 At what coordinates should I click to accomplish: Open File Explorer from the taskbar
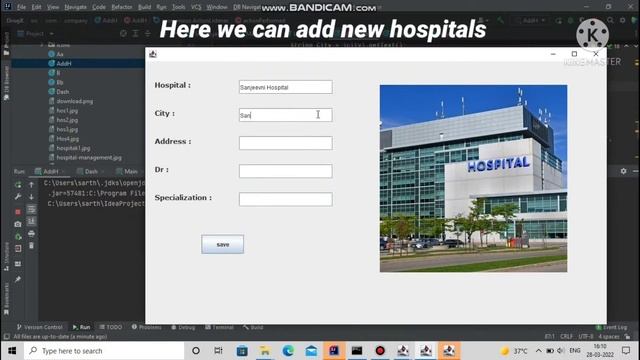(265, 351)
